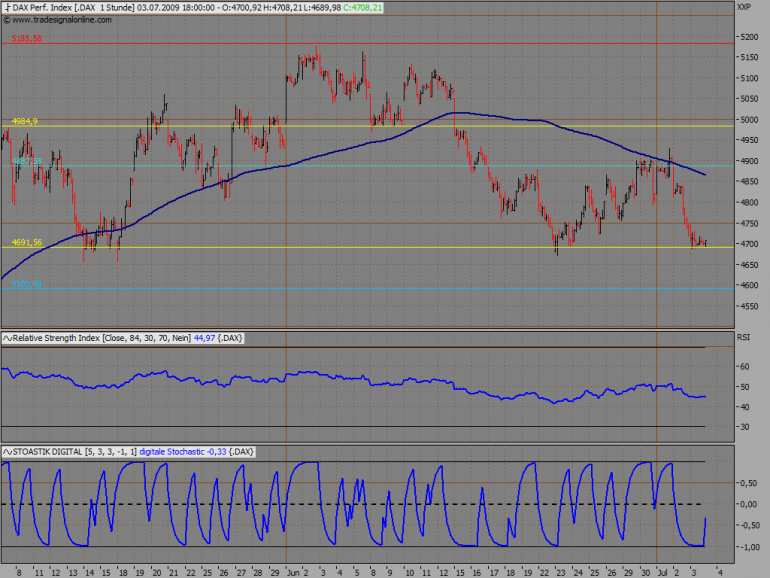770x578 pixels.
Task: Click the 5150 price axis value
Action: [748, 57]
